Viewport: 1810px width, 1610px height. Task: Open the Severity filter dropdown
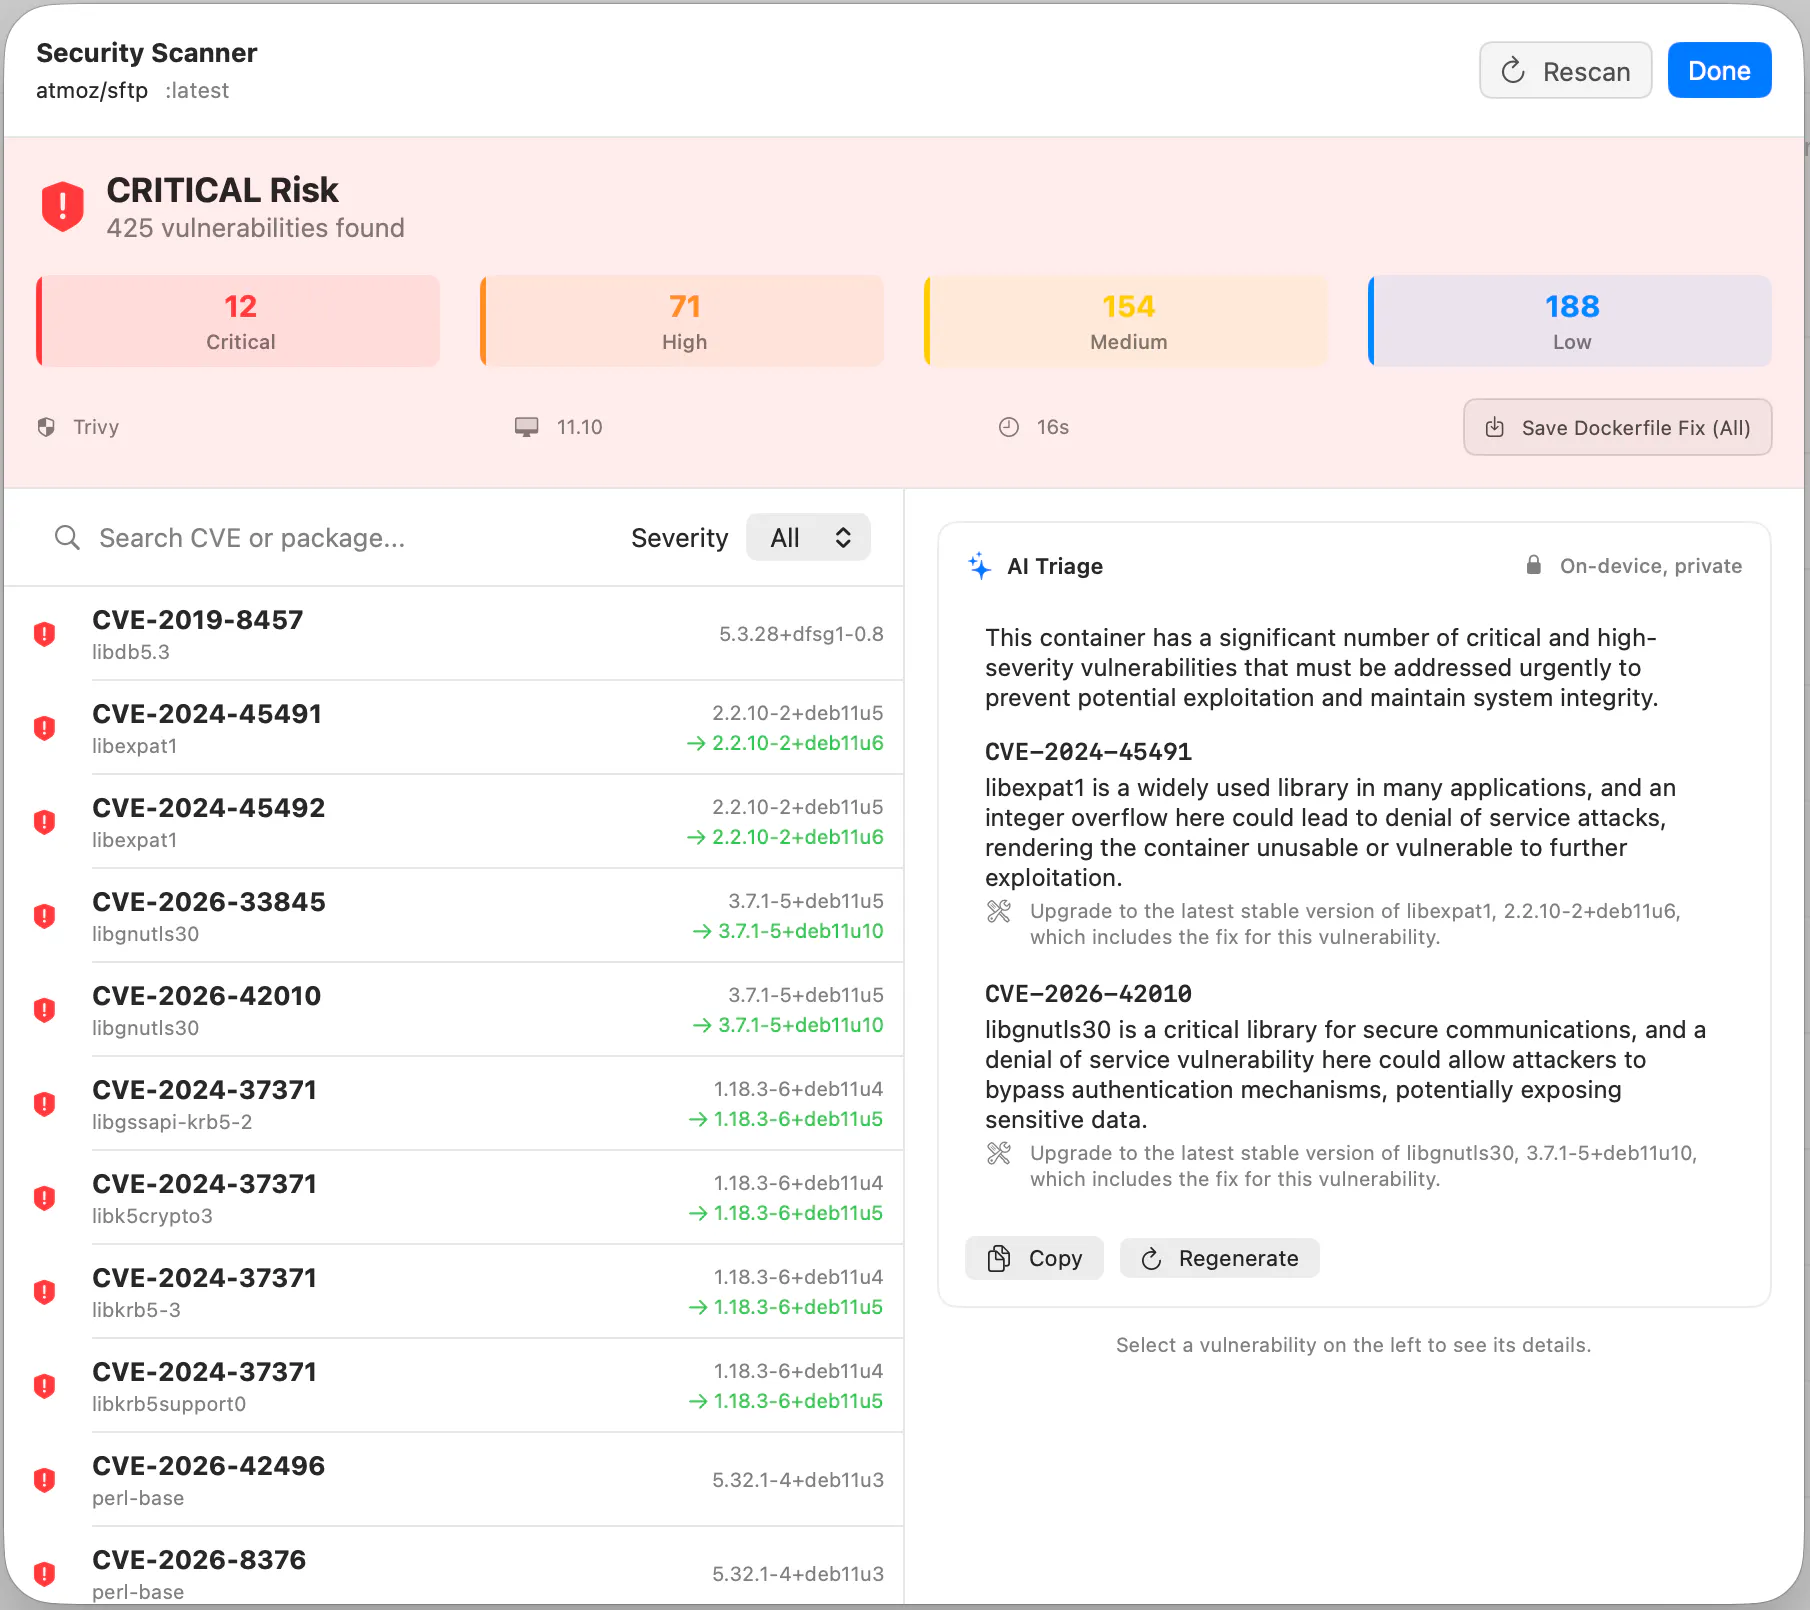tap(808, 538)
